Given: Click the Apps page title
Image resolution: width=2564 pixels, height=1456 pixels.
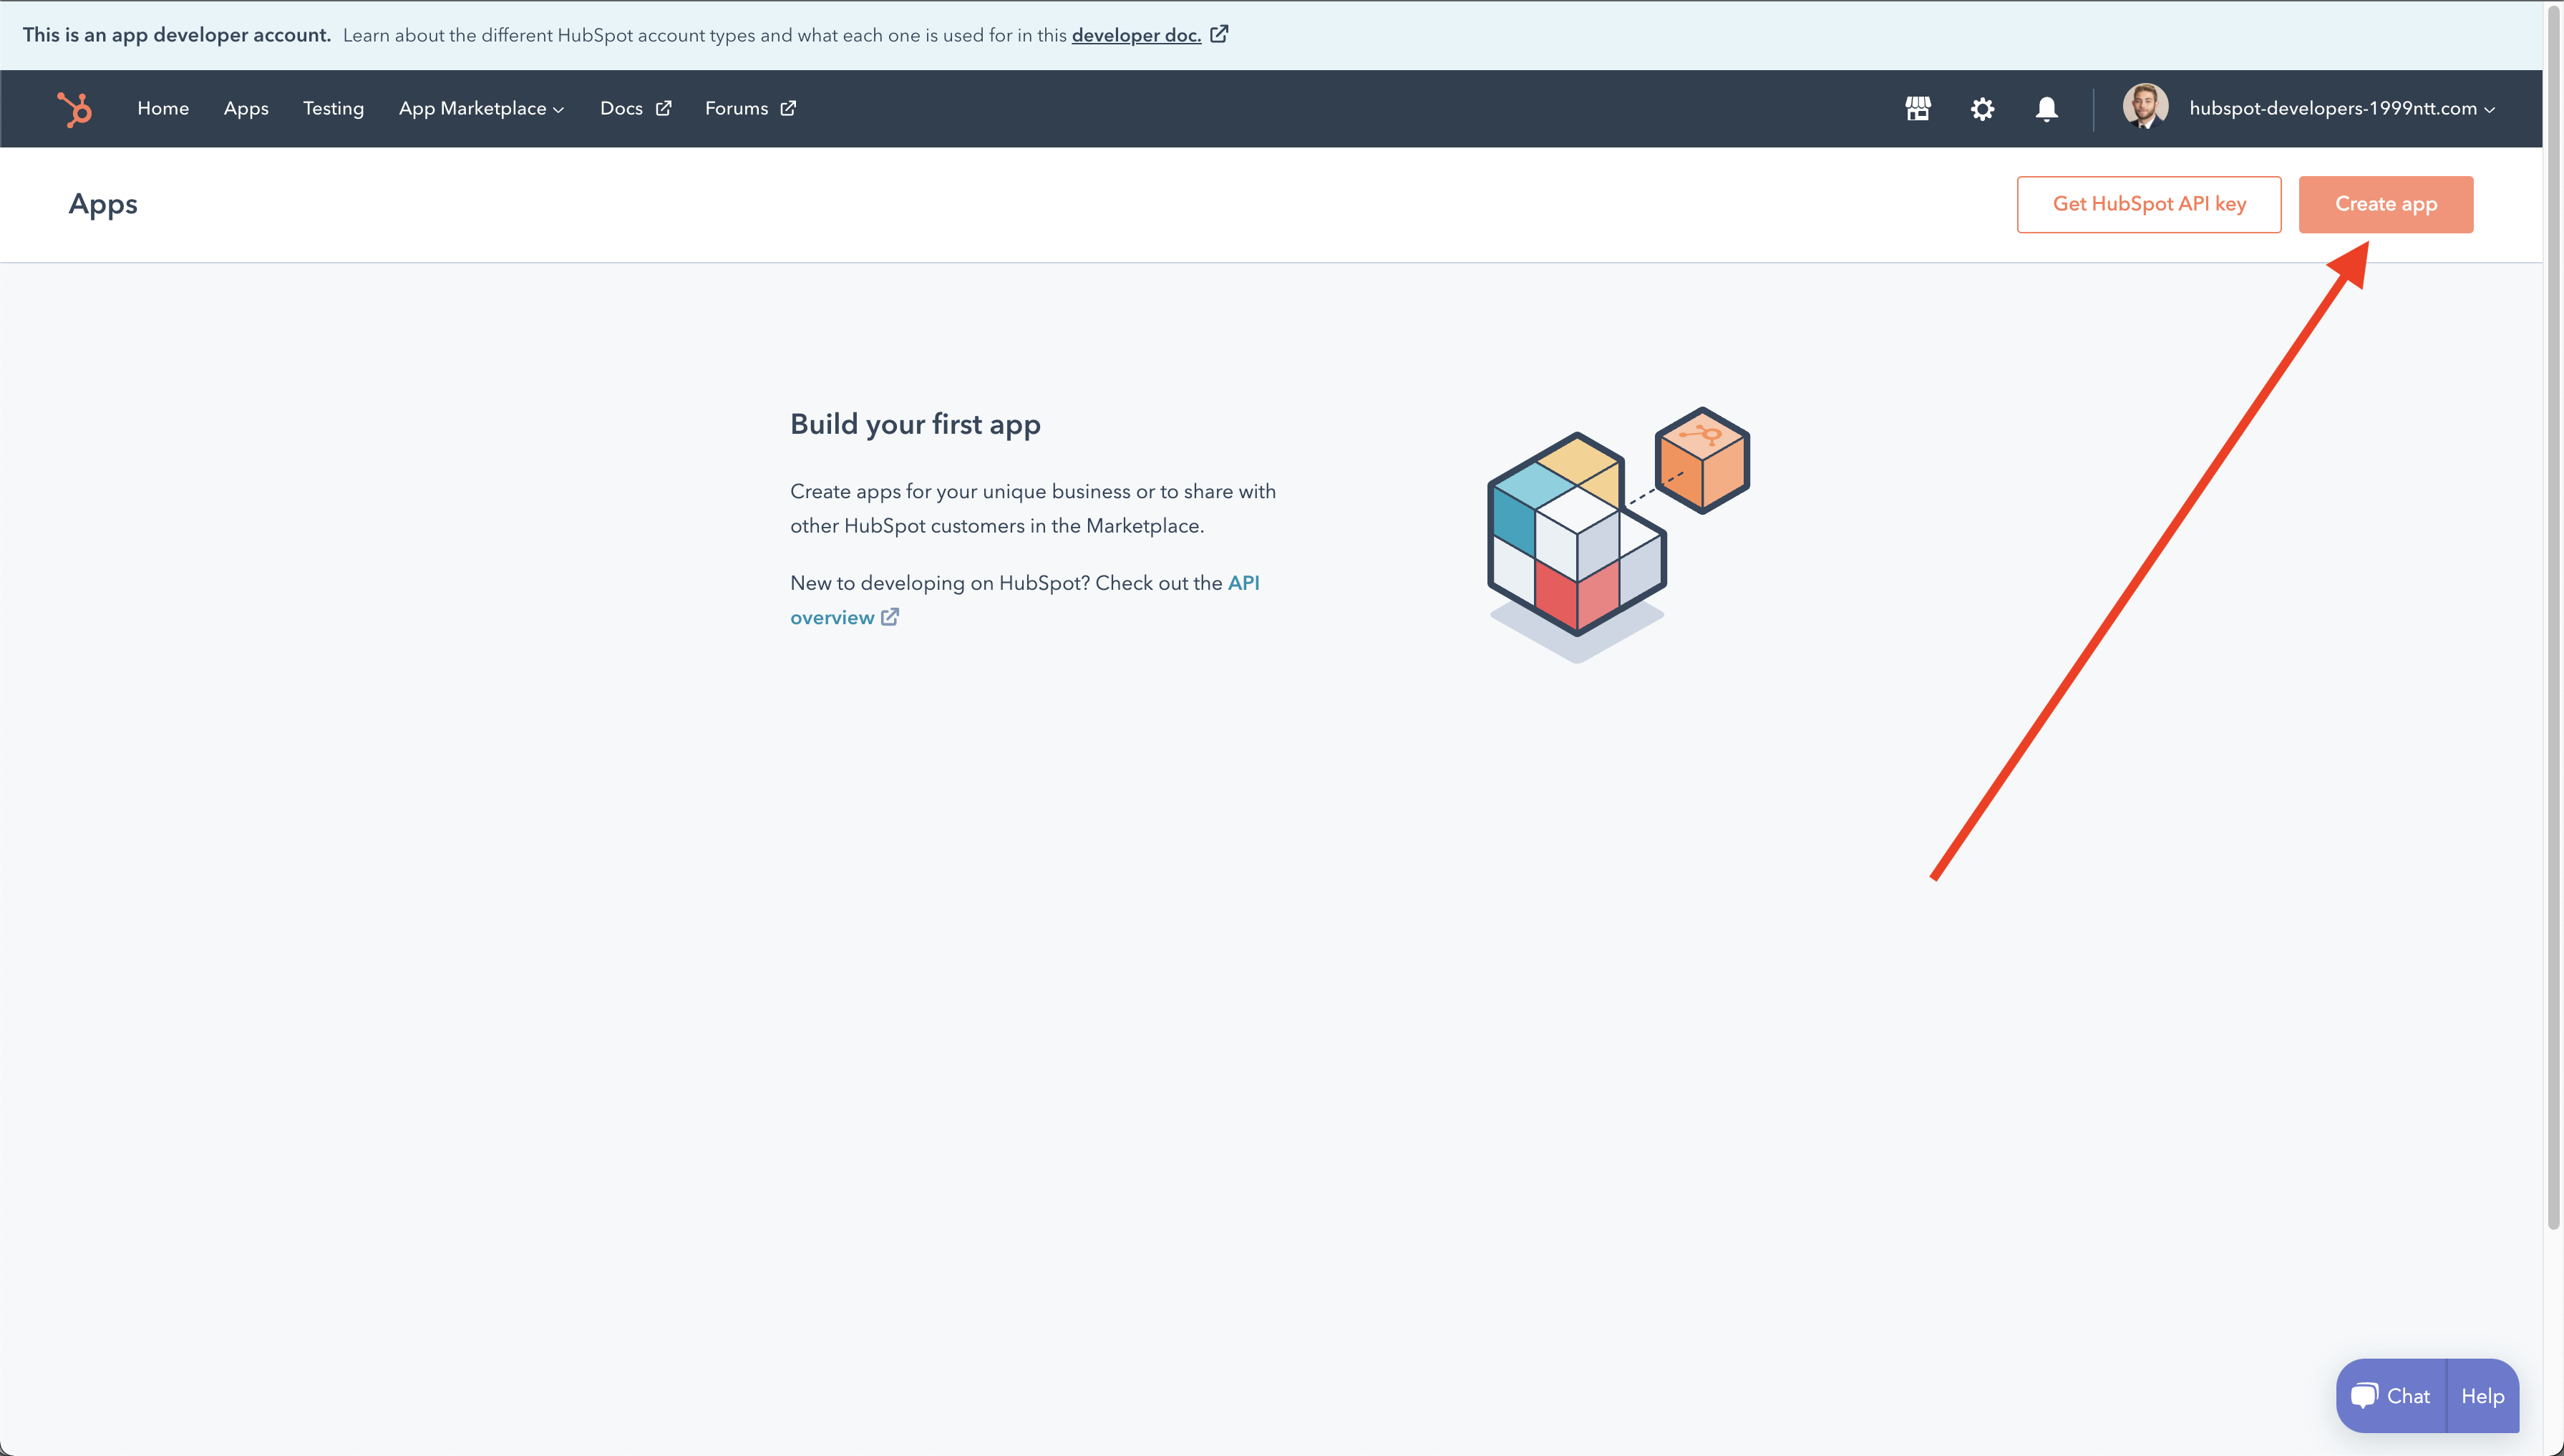Looking at the screenshot, I should (x=103, y=204).
